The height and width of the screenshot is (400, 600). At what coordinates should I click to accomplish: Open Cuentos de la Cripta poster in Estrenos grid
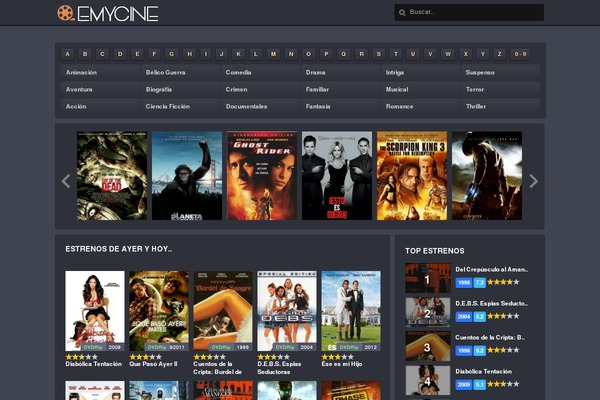pos(223,311)
